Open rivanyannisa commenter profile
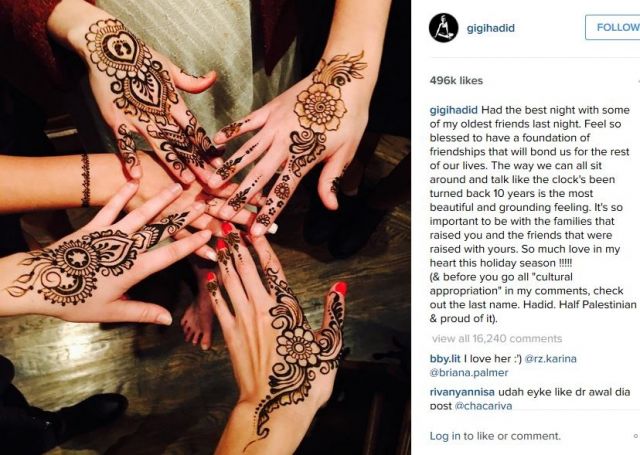 462,392
